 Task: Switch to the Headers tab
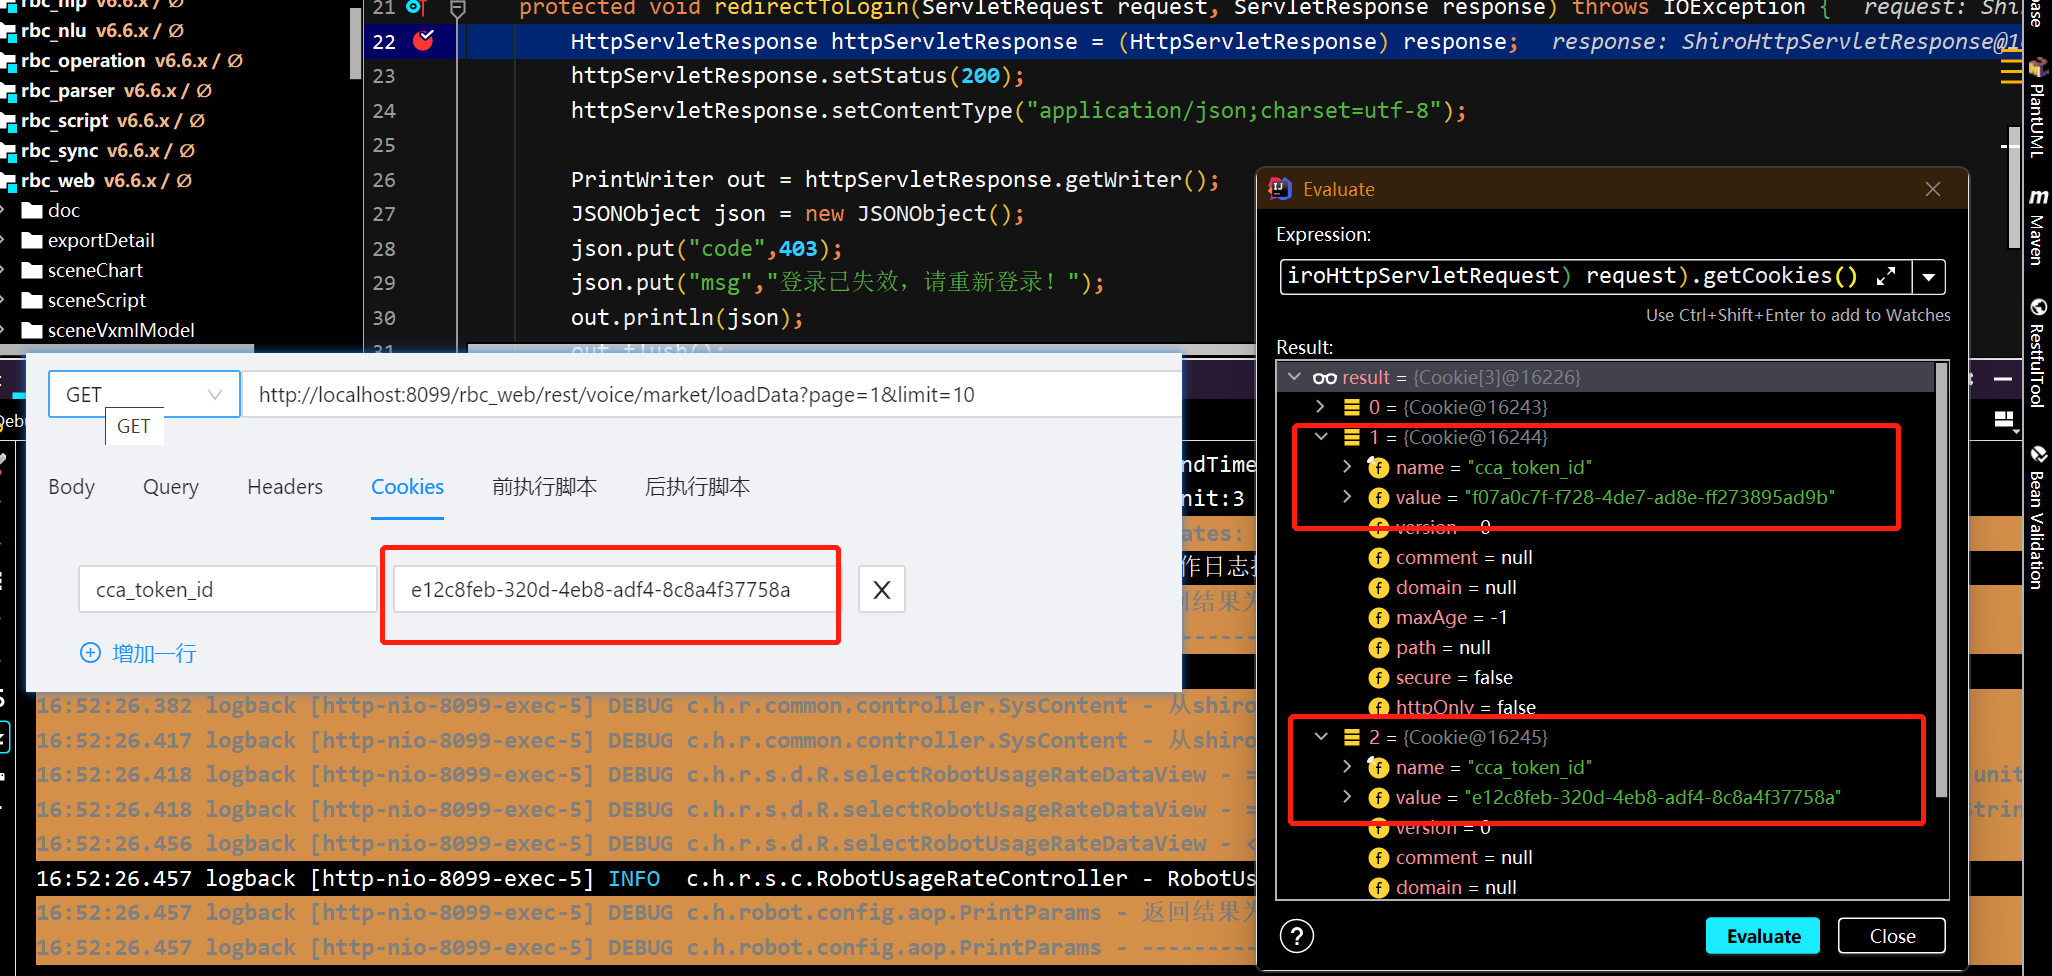coord(284,487)
